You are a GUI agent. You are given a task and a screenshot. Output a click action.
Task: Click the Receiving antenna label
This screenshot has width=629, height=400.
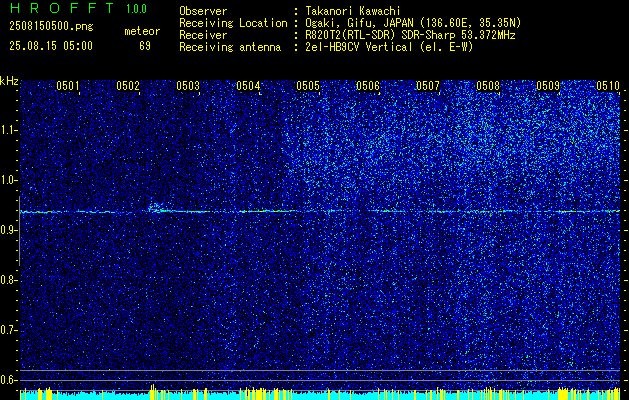(x=230, y=47)
